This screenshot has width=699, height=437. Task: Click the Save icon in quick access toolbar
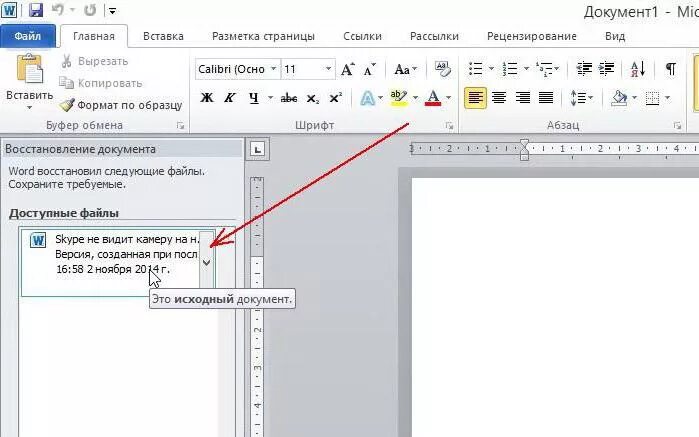tap(35, 10)
